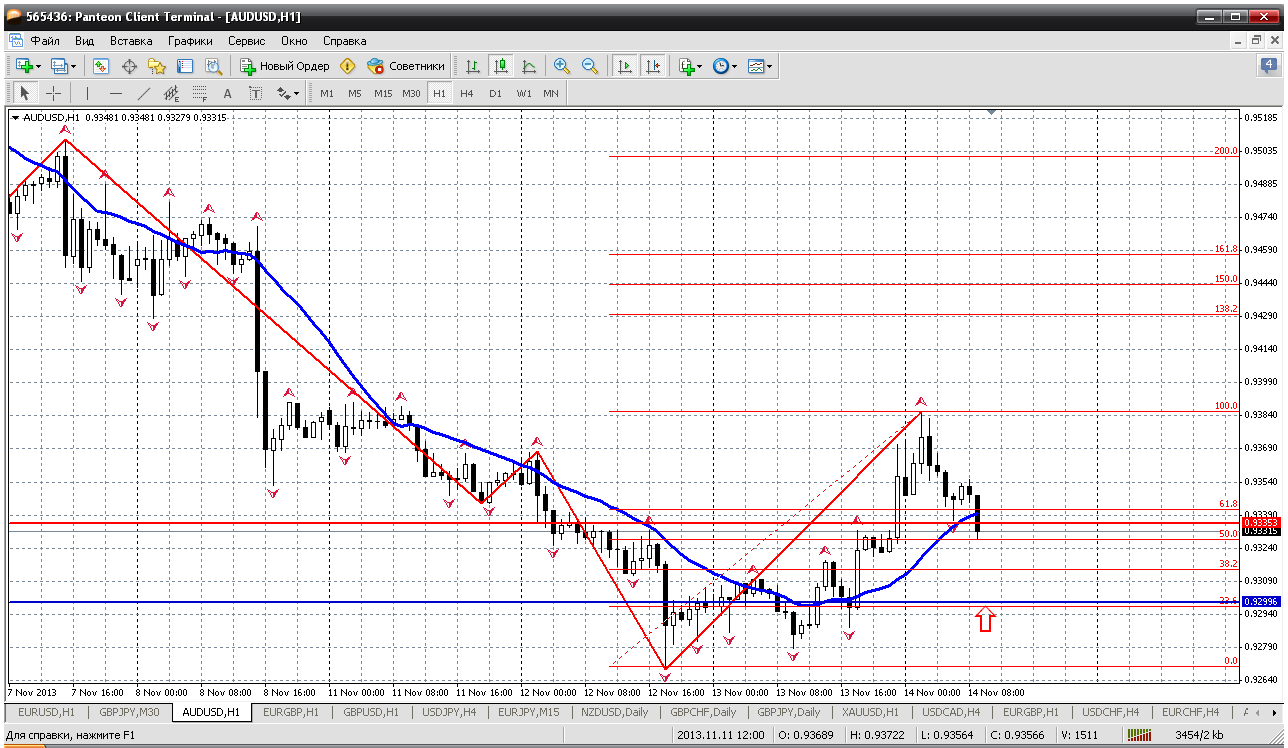Open the Вставка menu
1288x748 pixels.
(131, 41)
